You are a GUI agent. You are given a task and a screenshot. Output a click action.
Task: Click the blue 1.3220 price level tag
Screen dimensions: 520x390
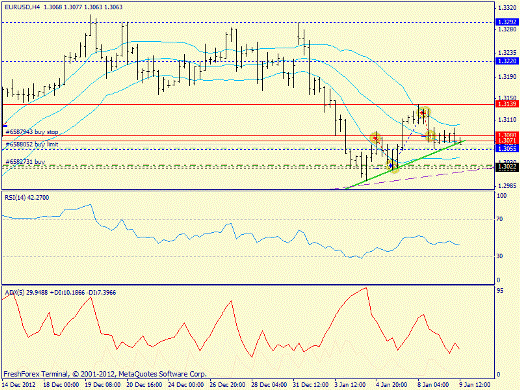(507, 61)
